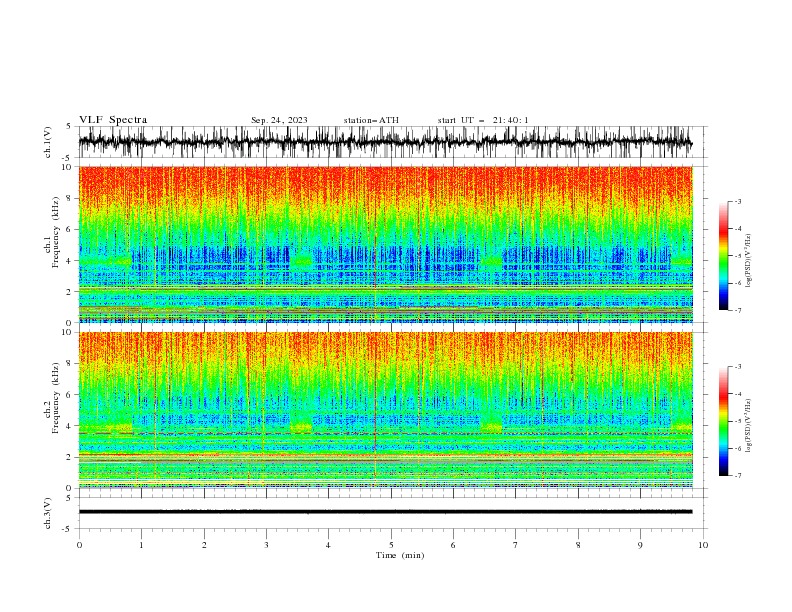Click the "-7" tick on ch.1 colorbar
Viewport: 792px width, 612px height.
click(738, 310)
